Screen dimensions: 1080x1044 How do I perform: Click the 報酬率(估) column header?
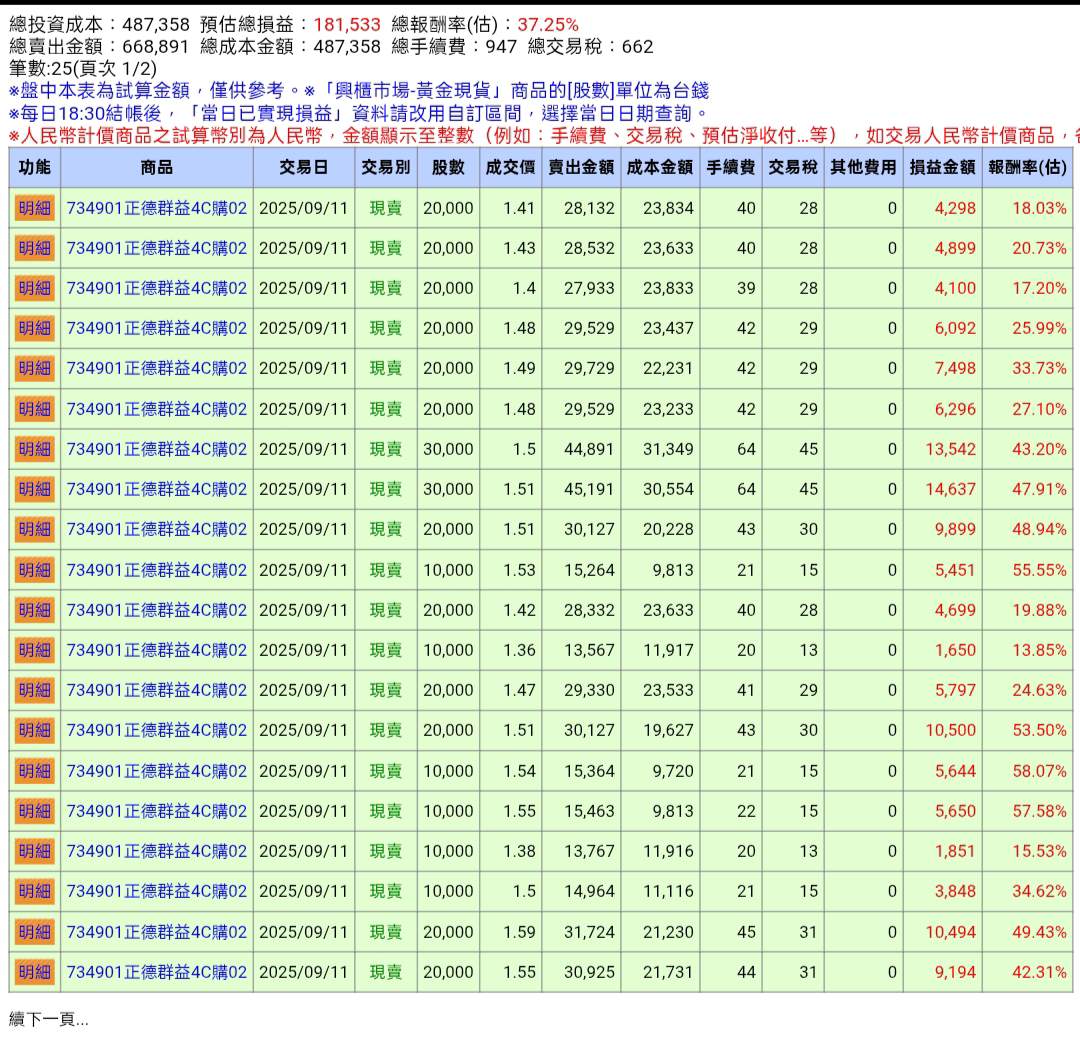[x=1027, y=167]
